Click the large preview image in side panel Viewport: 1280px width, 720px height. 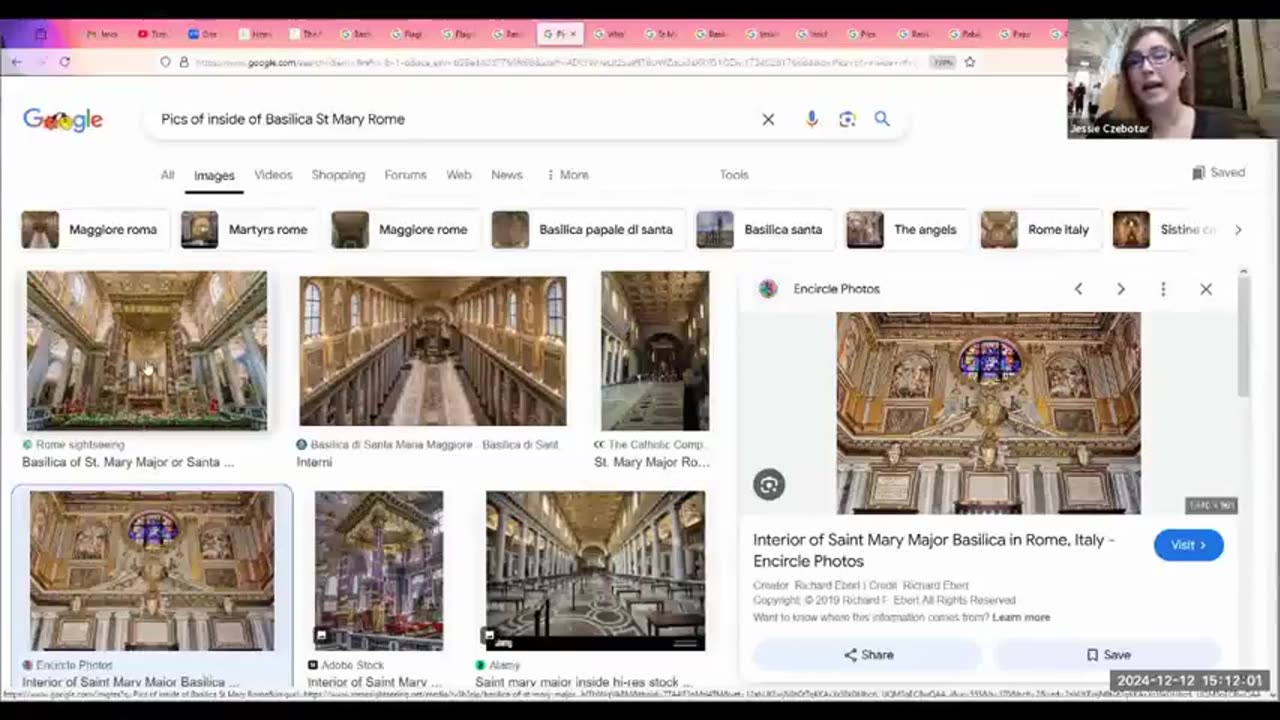[988, 413]
